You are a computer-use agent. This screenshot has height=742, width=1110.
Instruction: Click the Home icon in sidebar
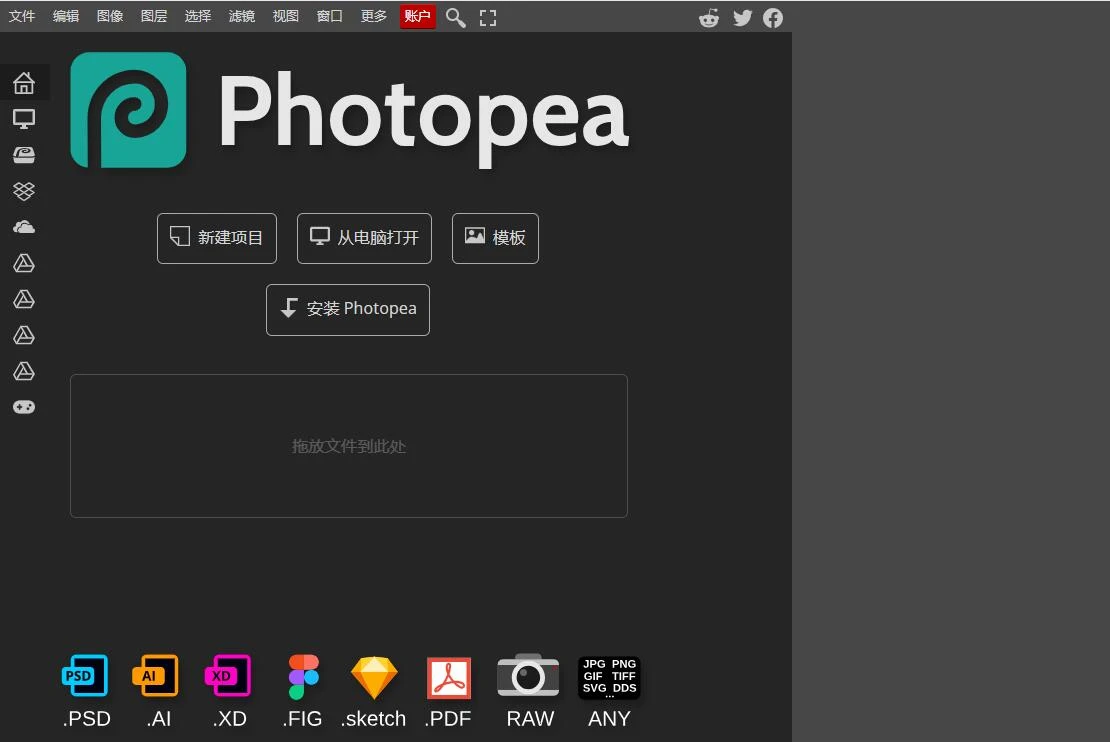click(x=24, y=83)
